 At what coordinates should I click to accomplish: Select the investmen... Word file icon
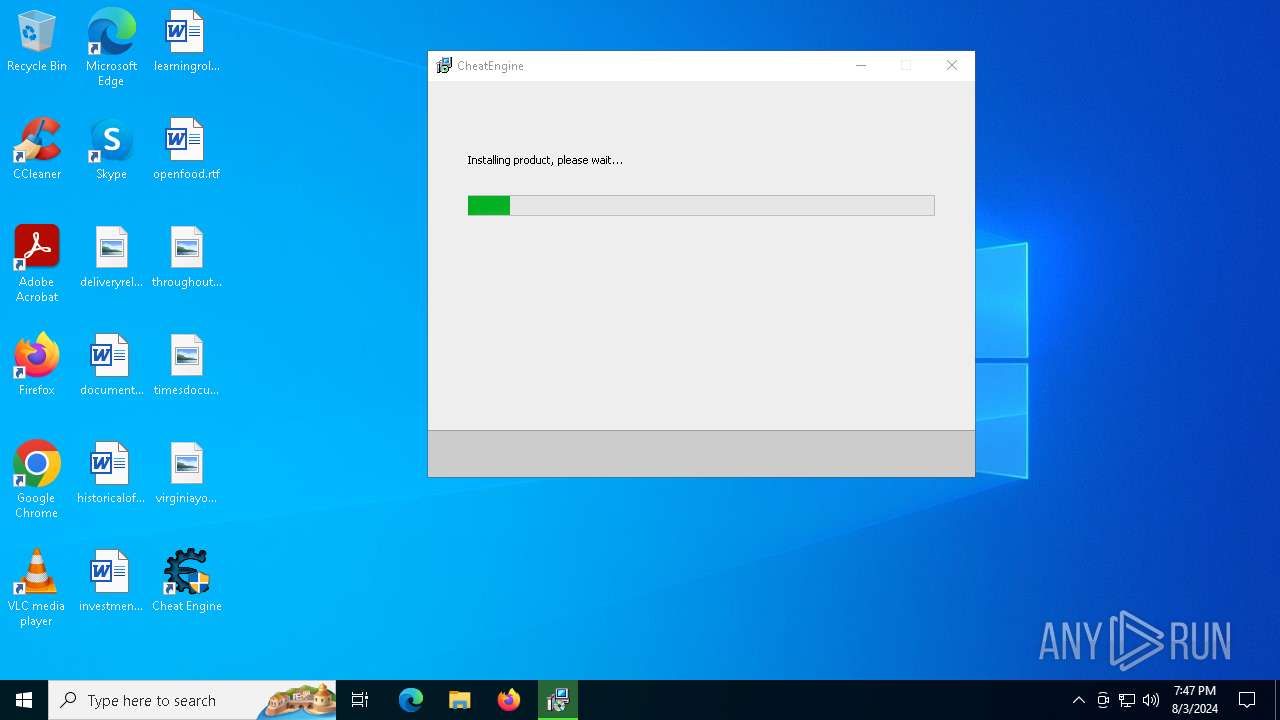(111, 581)
